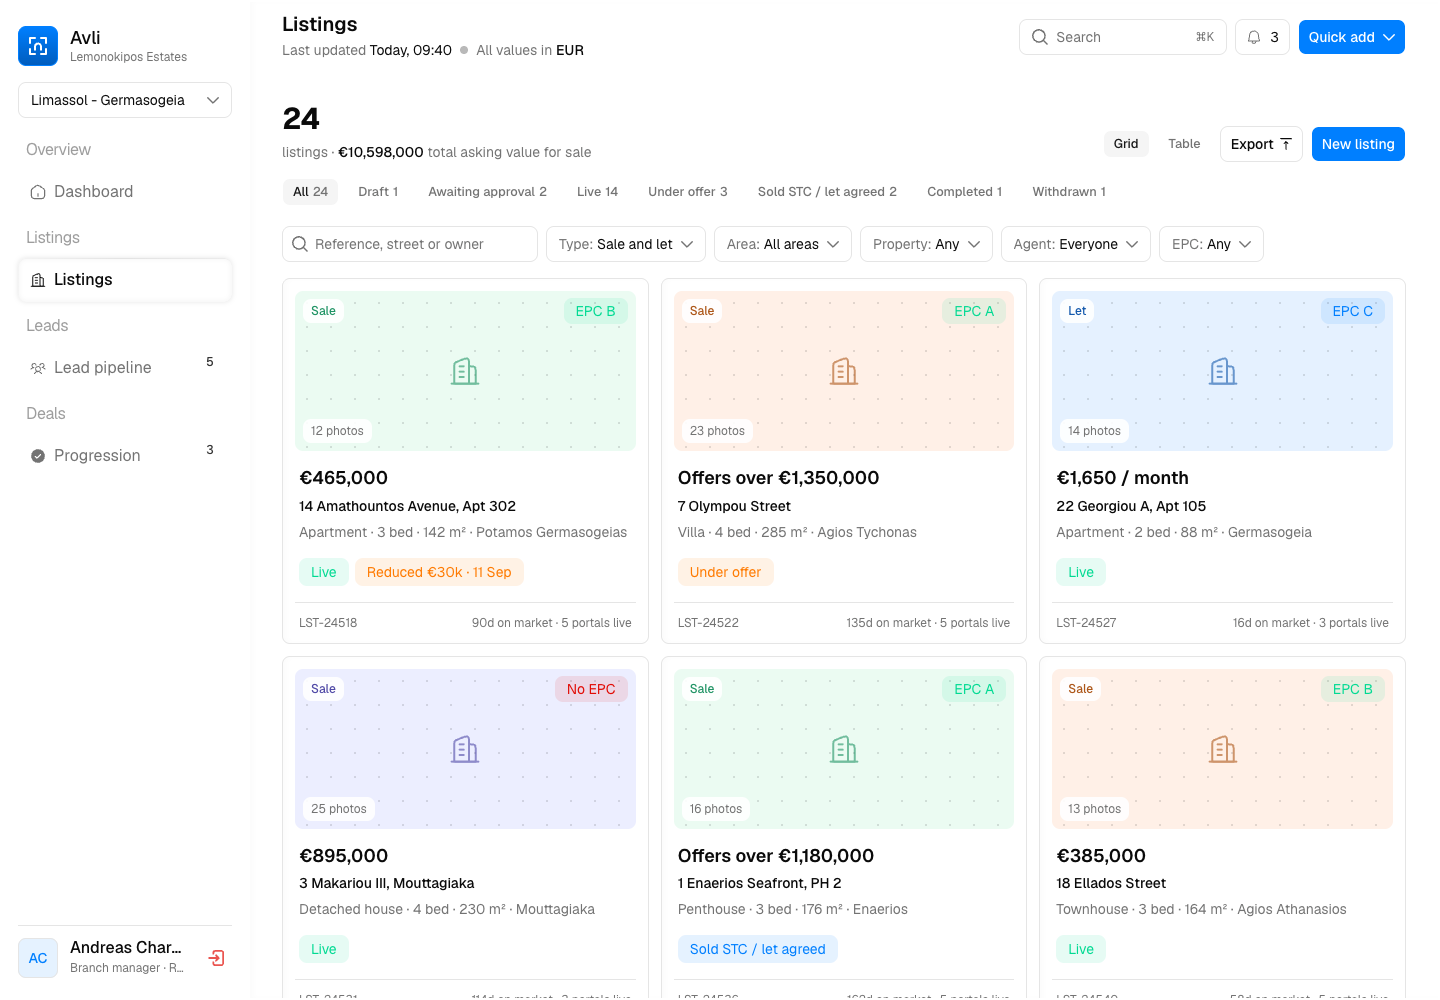Click the New listing button
The height and width of the screenshot is (1000, 1440).
pos(1358,144)
